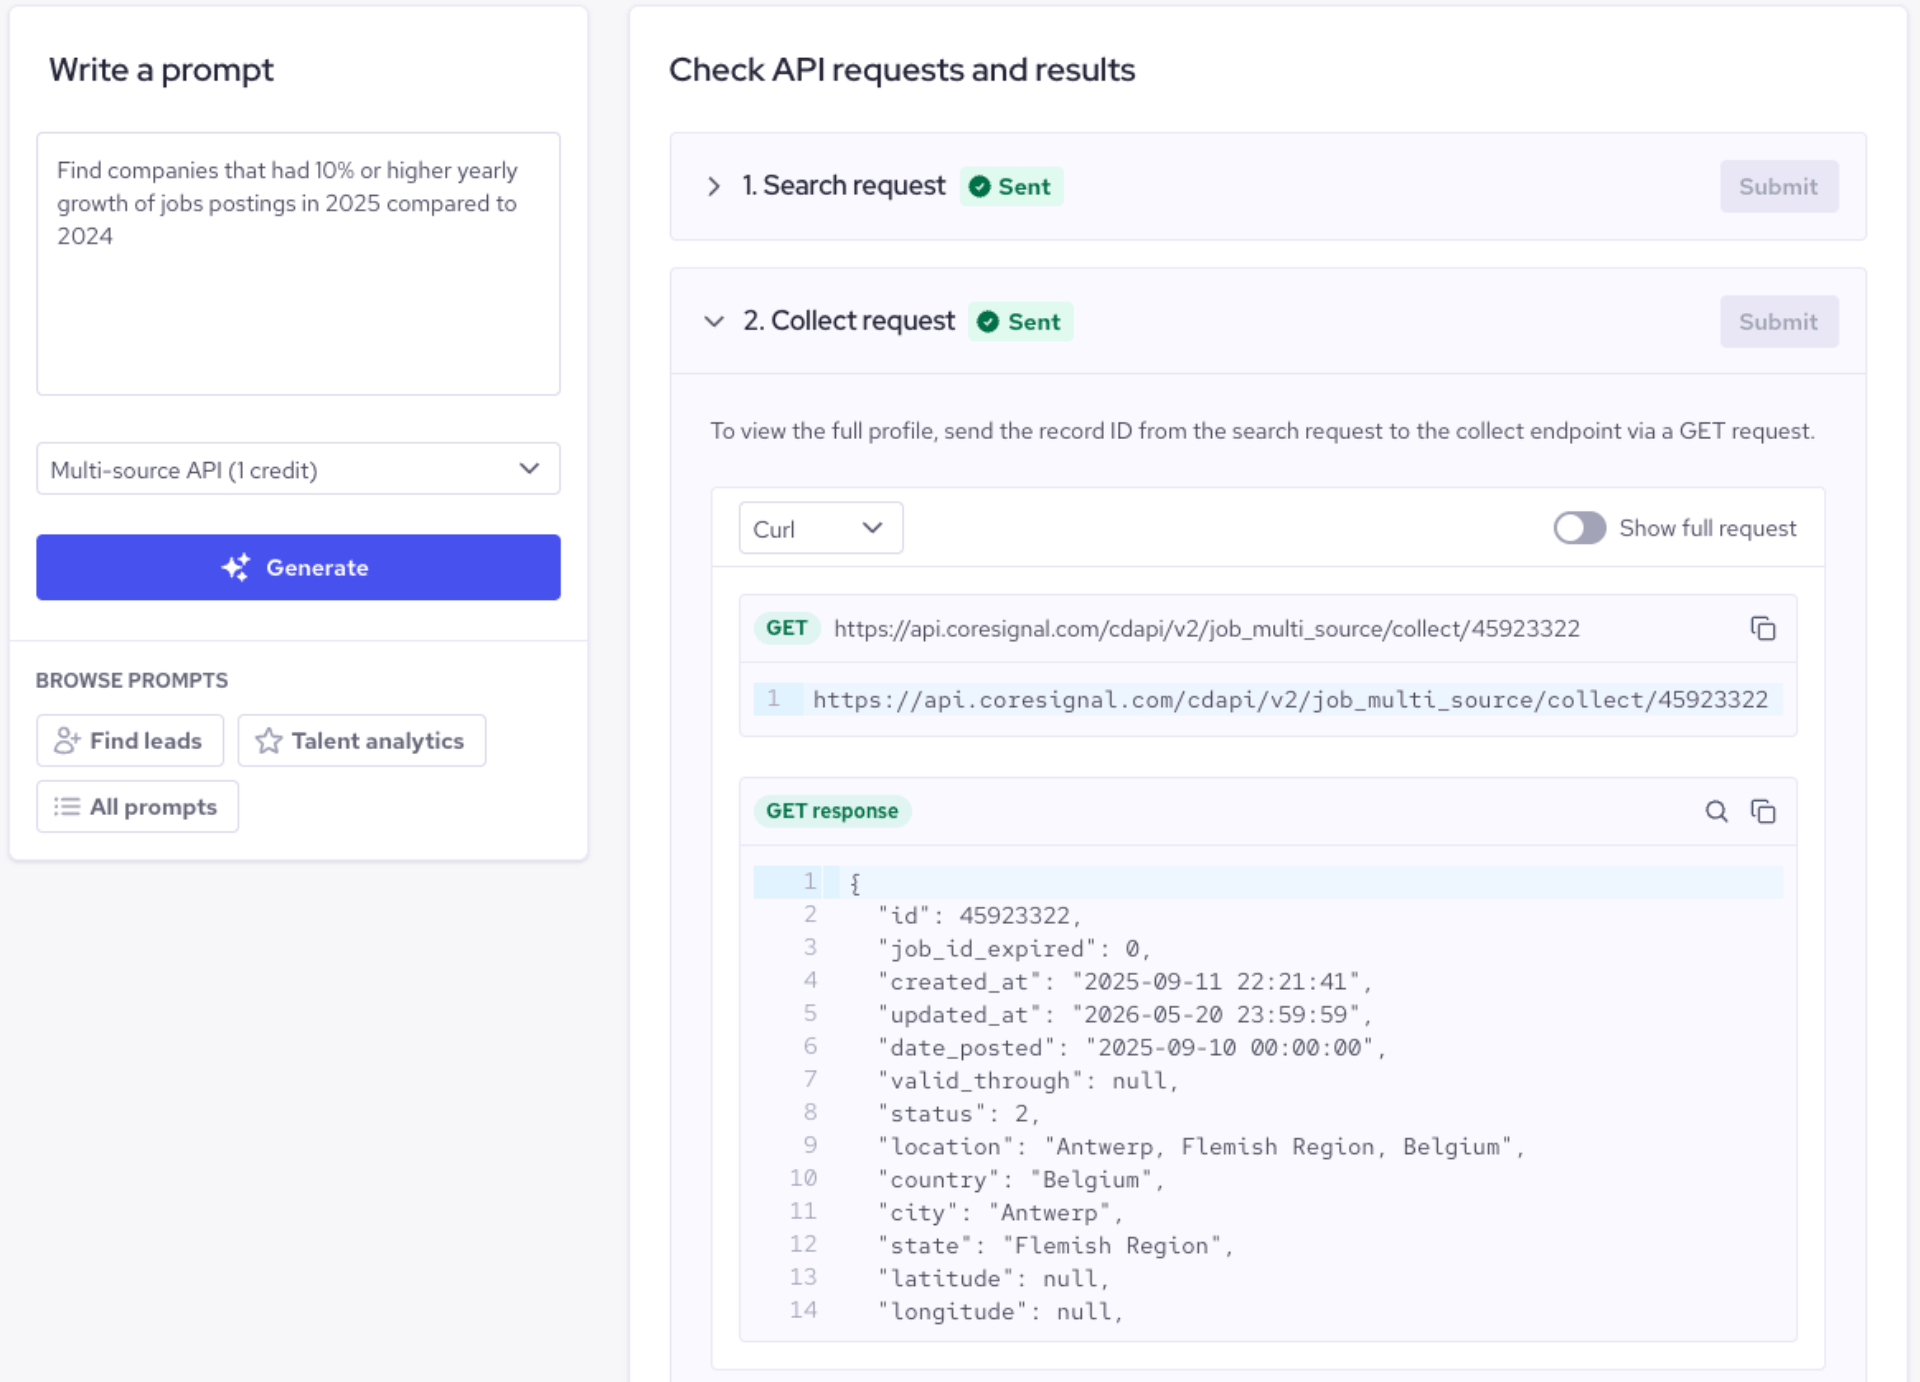This screenshot has height=1382, width=1920.
Task: Click the Talent analytics star icon
Action: [x=268, y=741]
